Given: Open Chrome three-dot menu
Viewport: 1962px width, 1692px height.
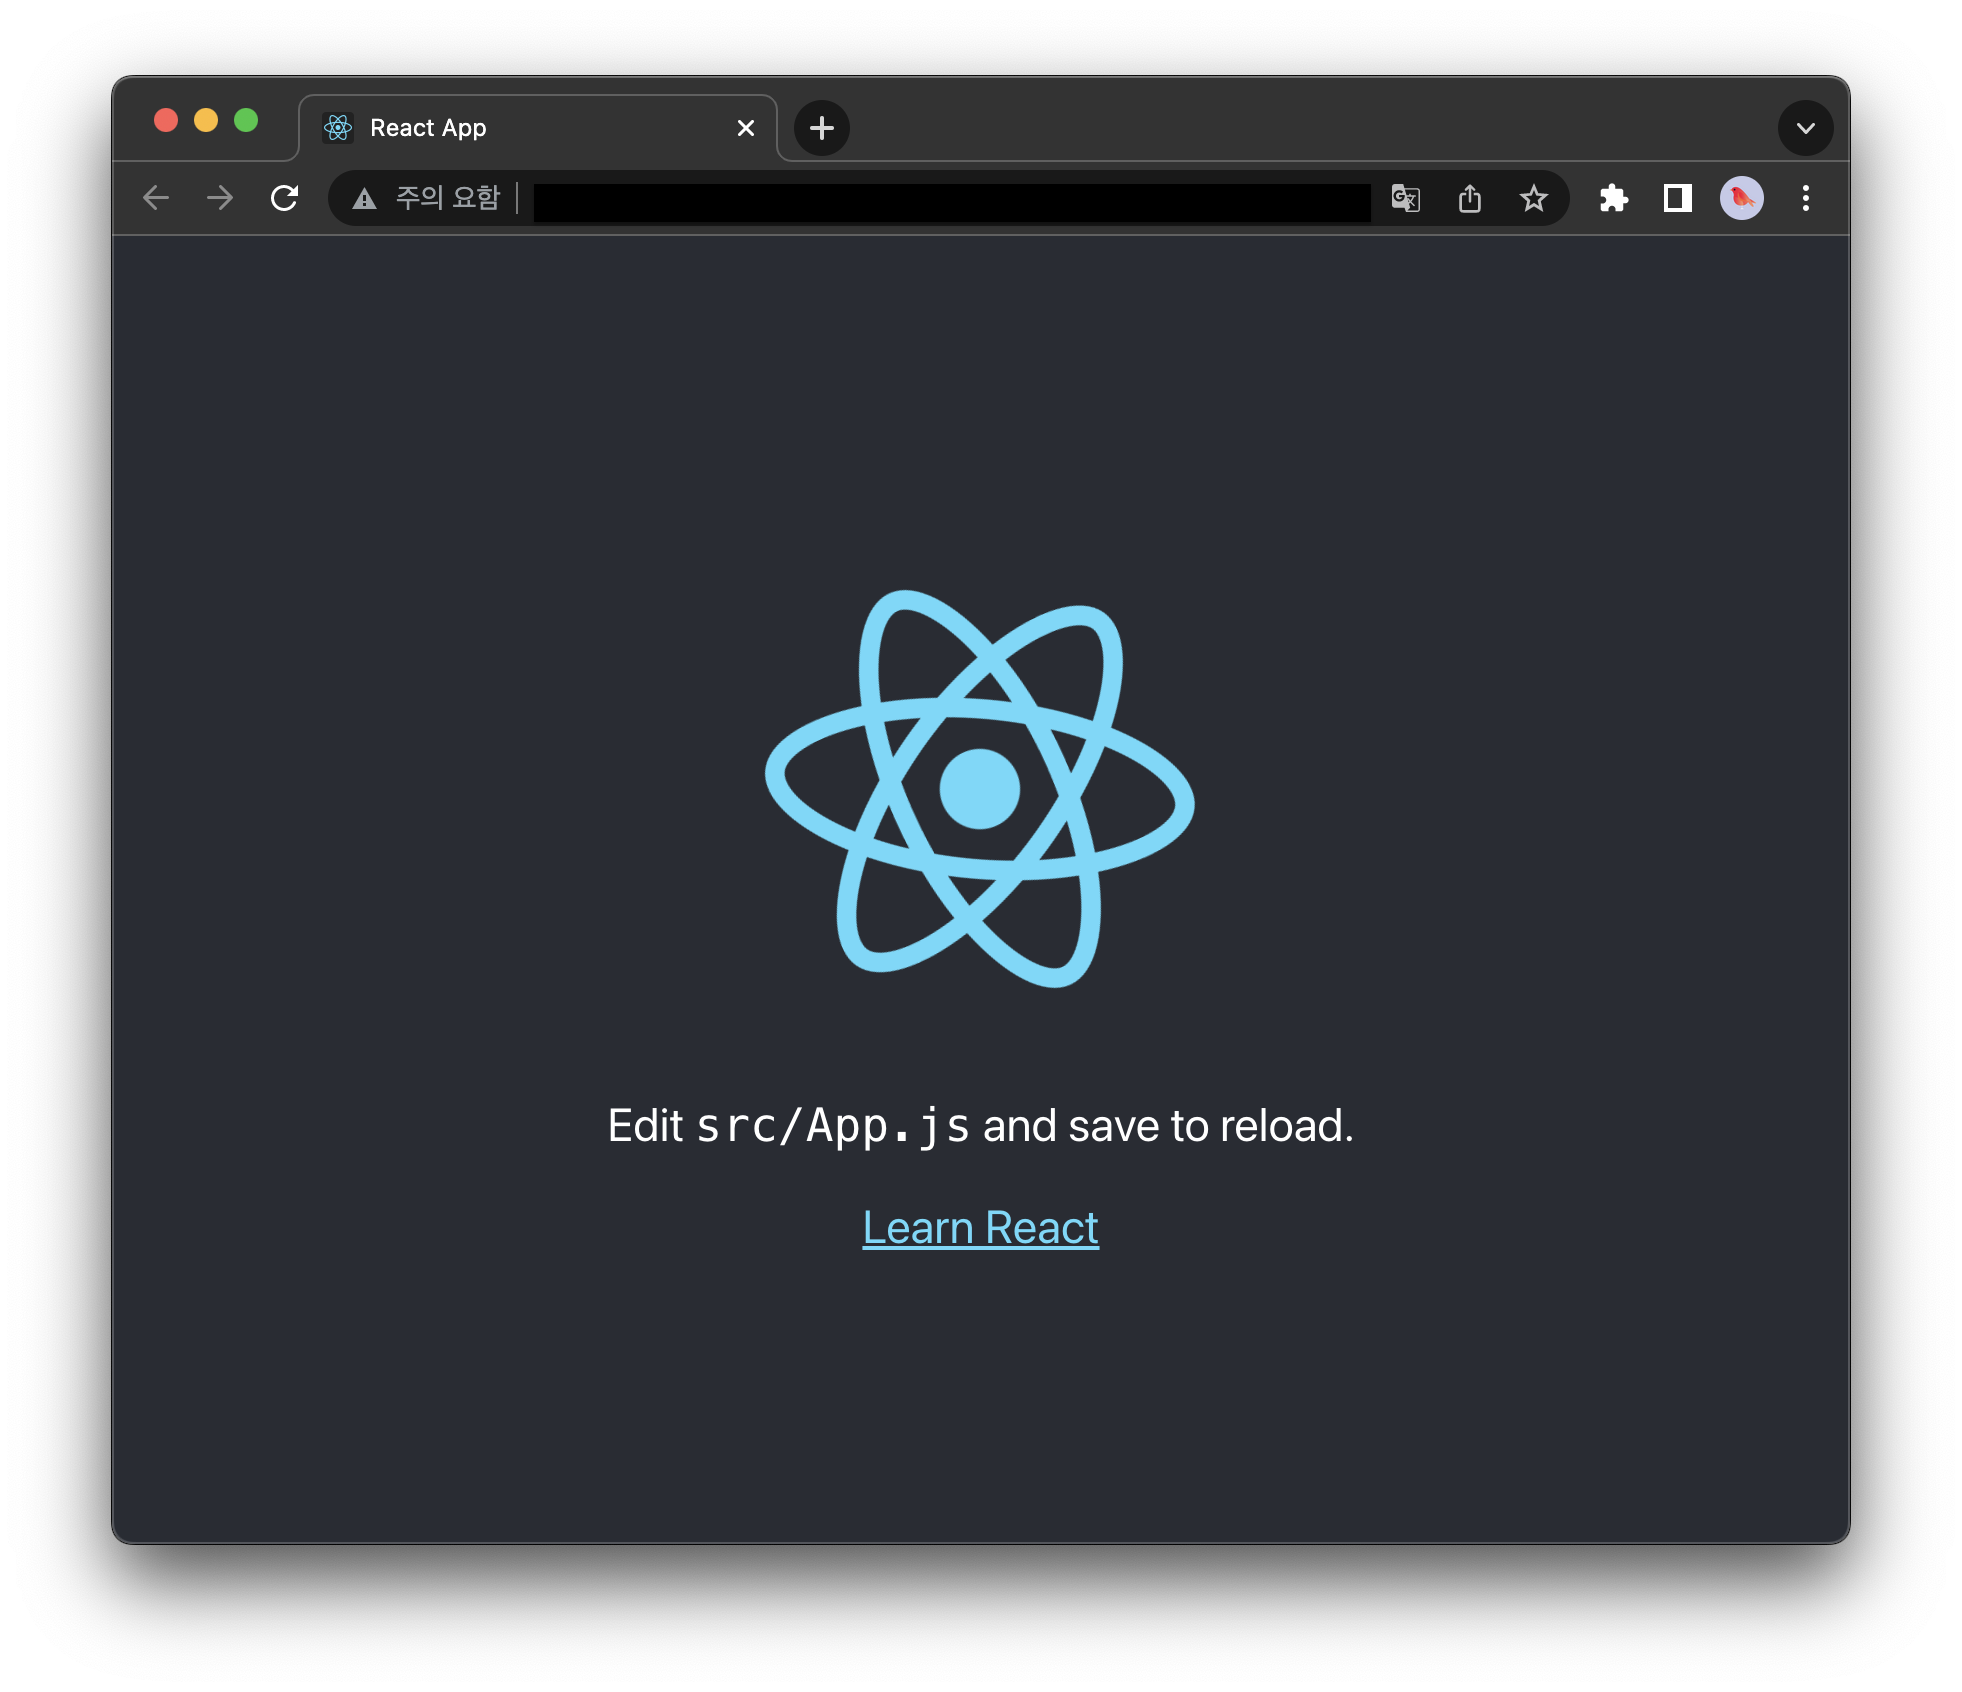Looking at the screenshot, I should [x=1806, y=198].
